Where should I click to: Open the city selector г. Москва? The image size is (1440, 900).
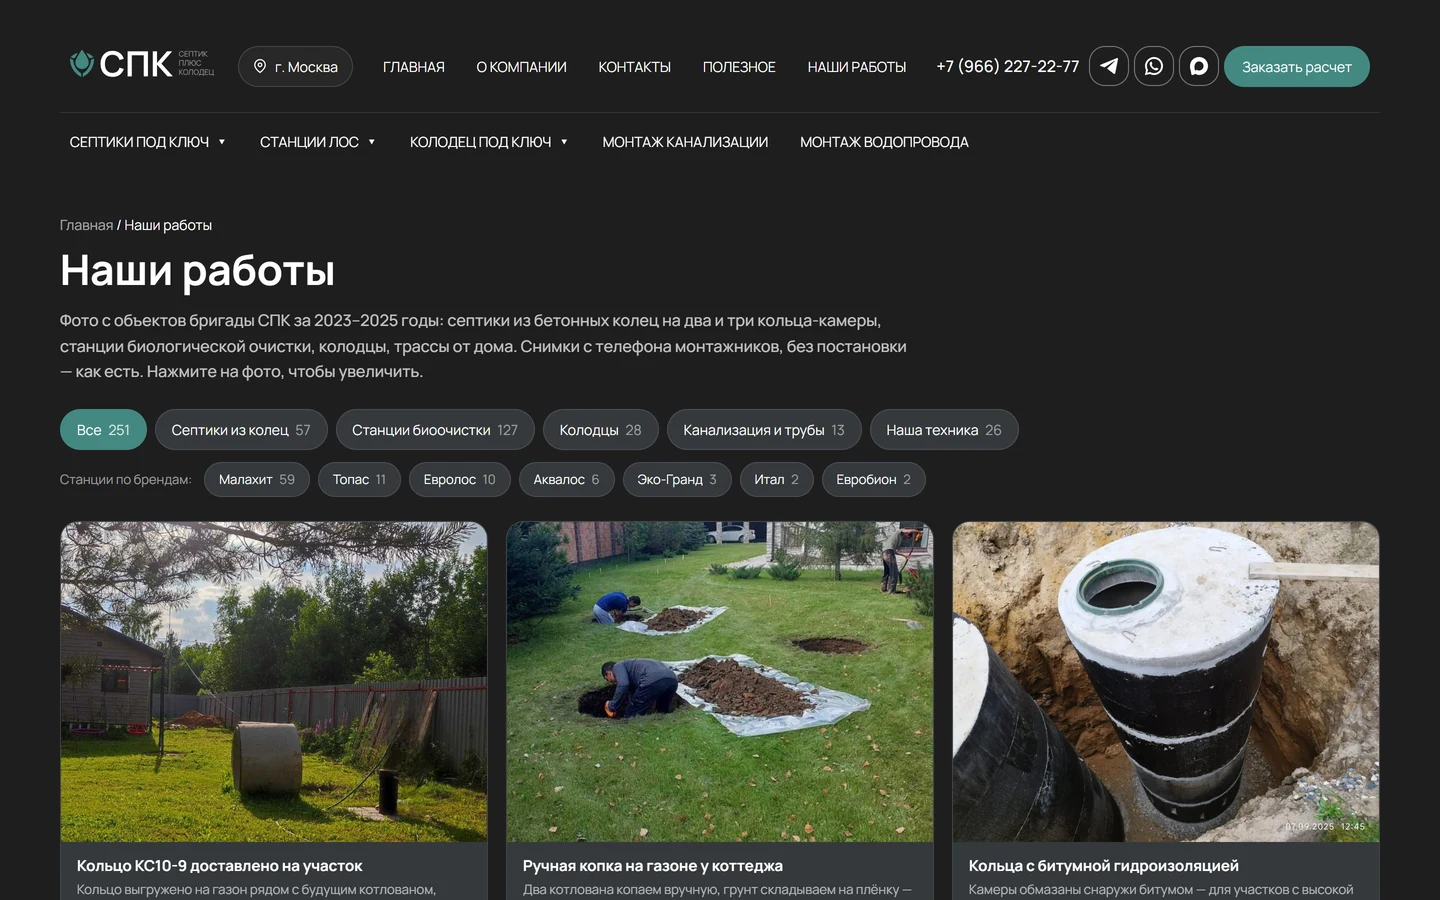pyautogui.click(x=295, y=66)
